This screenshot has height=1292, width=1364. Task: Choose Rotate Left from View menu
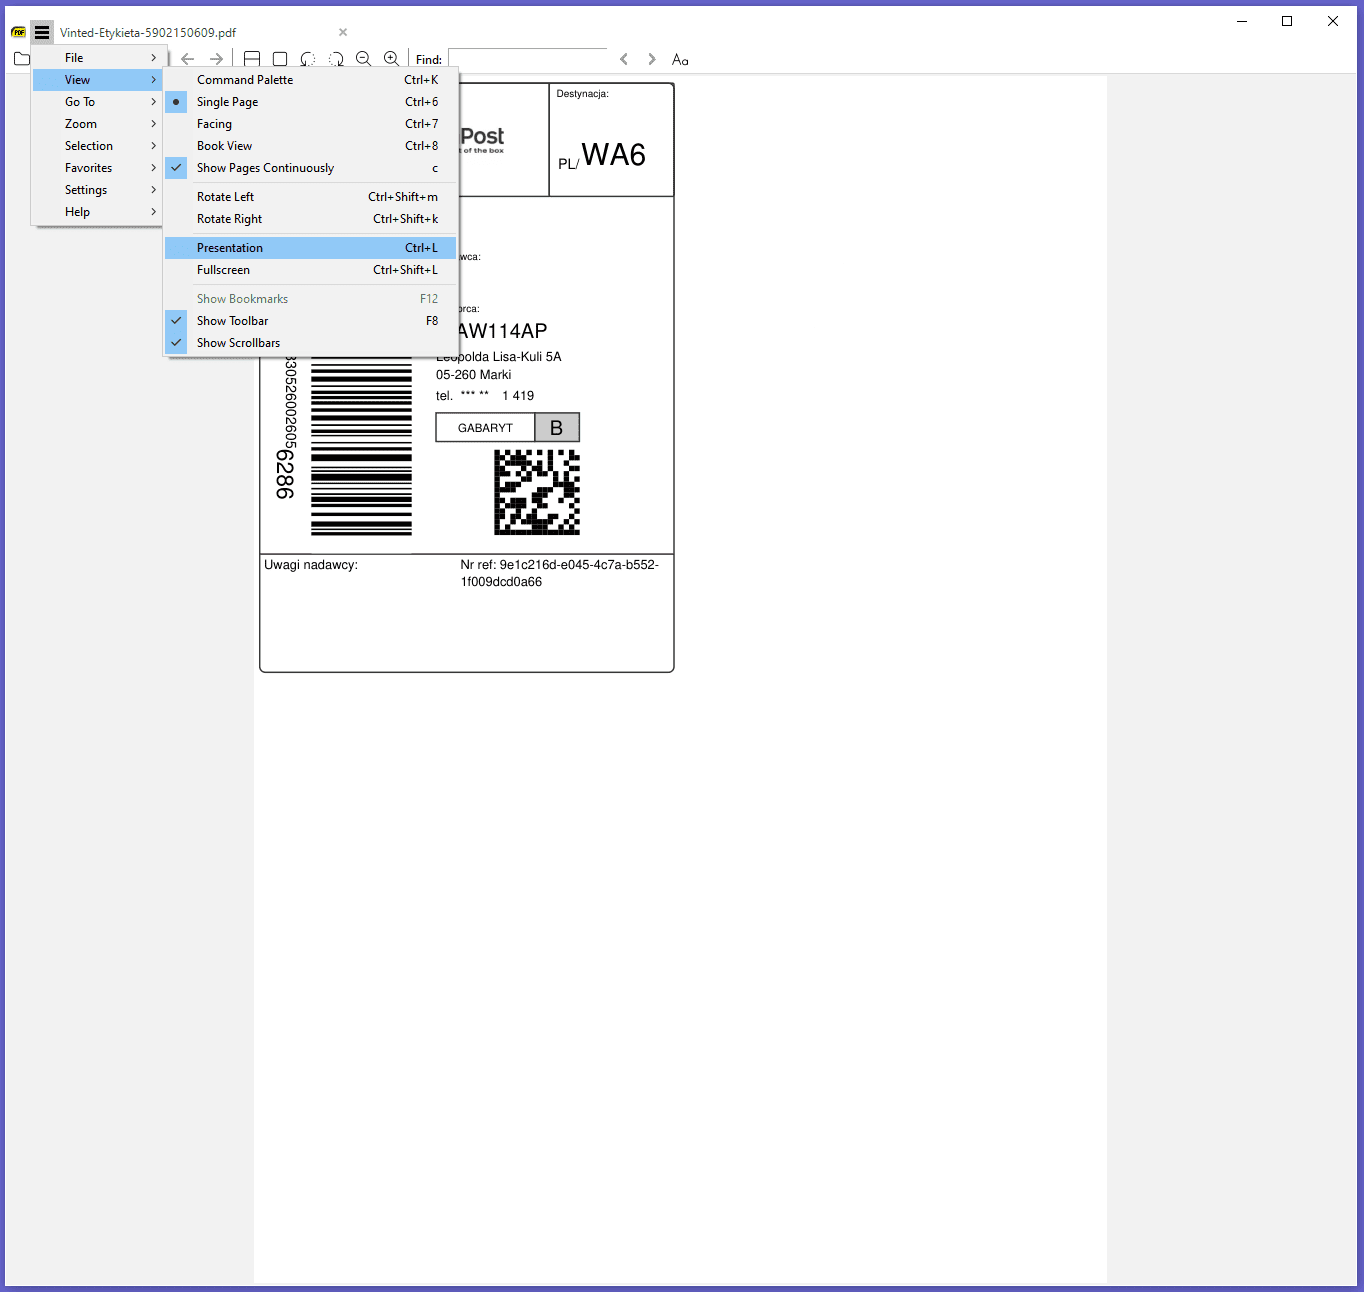(x=310, y=197)
